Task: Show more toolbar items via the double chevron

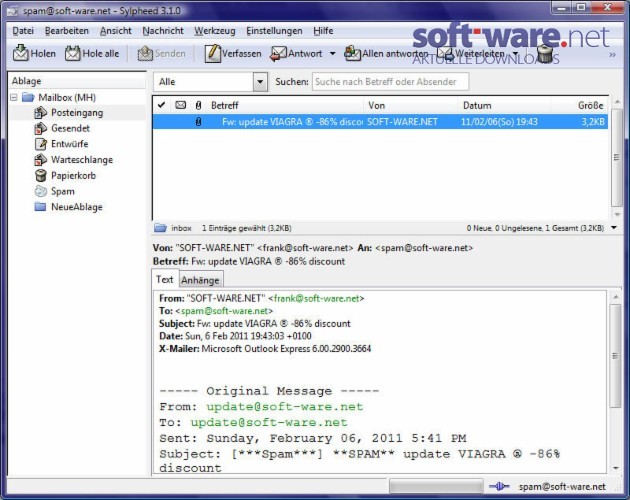Action: point(612,54)
